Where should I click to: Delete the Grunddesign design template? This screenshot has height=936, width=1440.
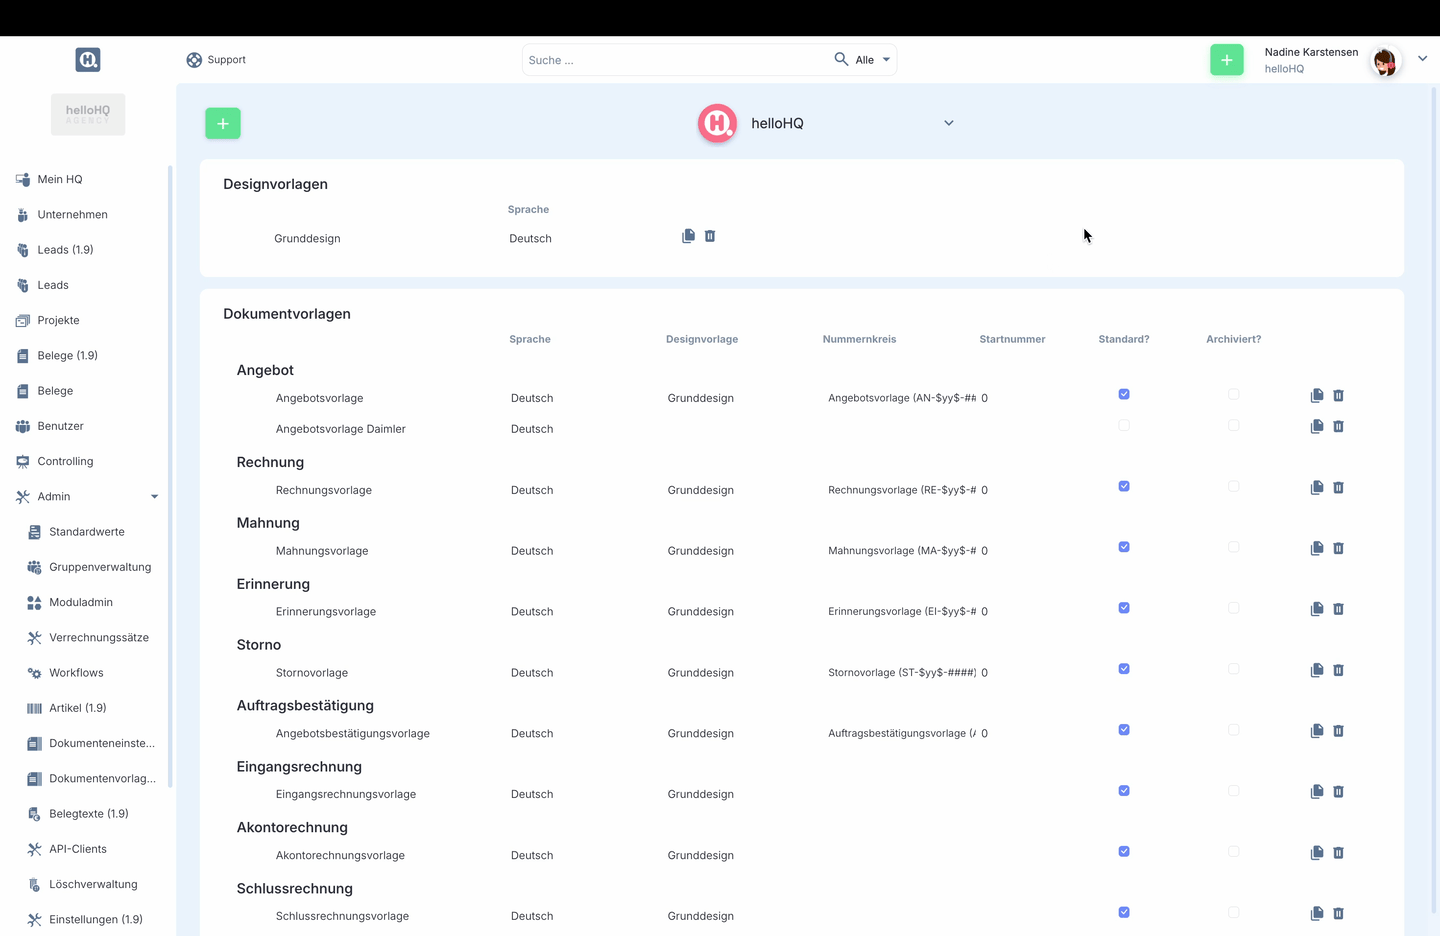[x=710, y=236]
